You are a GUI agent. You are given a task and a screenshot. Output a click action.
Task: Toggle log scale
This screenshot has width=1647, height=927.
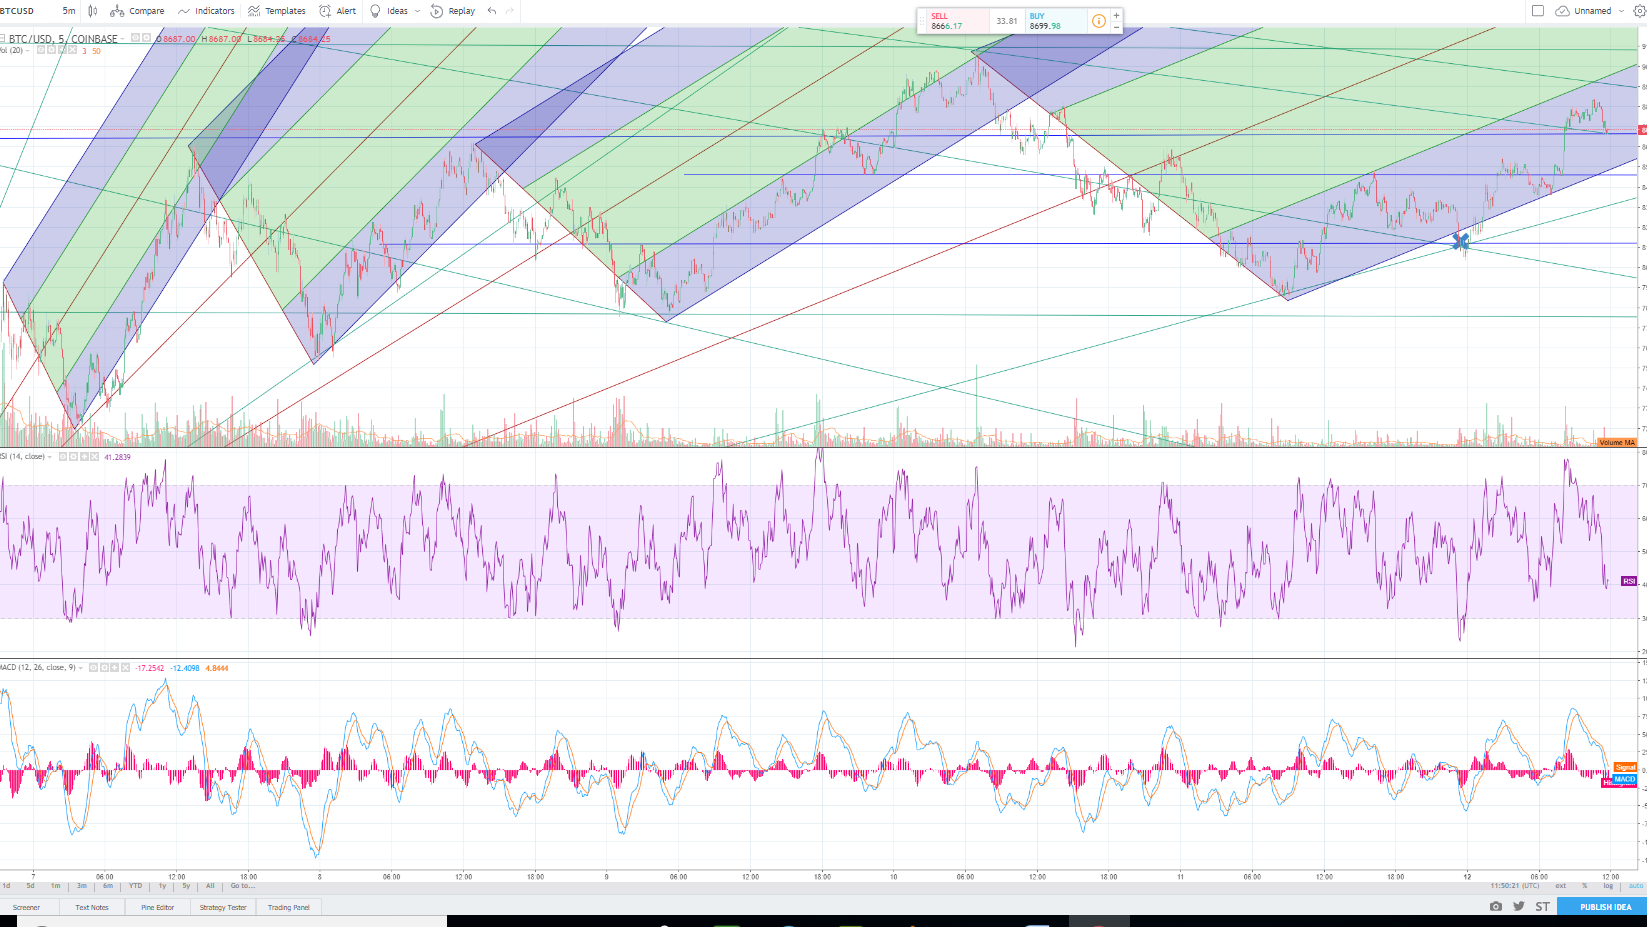click(1608, 886)
